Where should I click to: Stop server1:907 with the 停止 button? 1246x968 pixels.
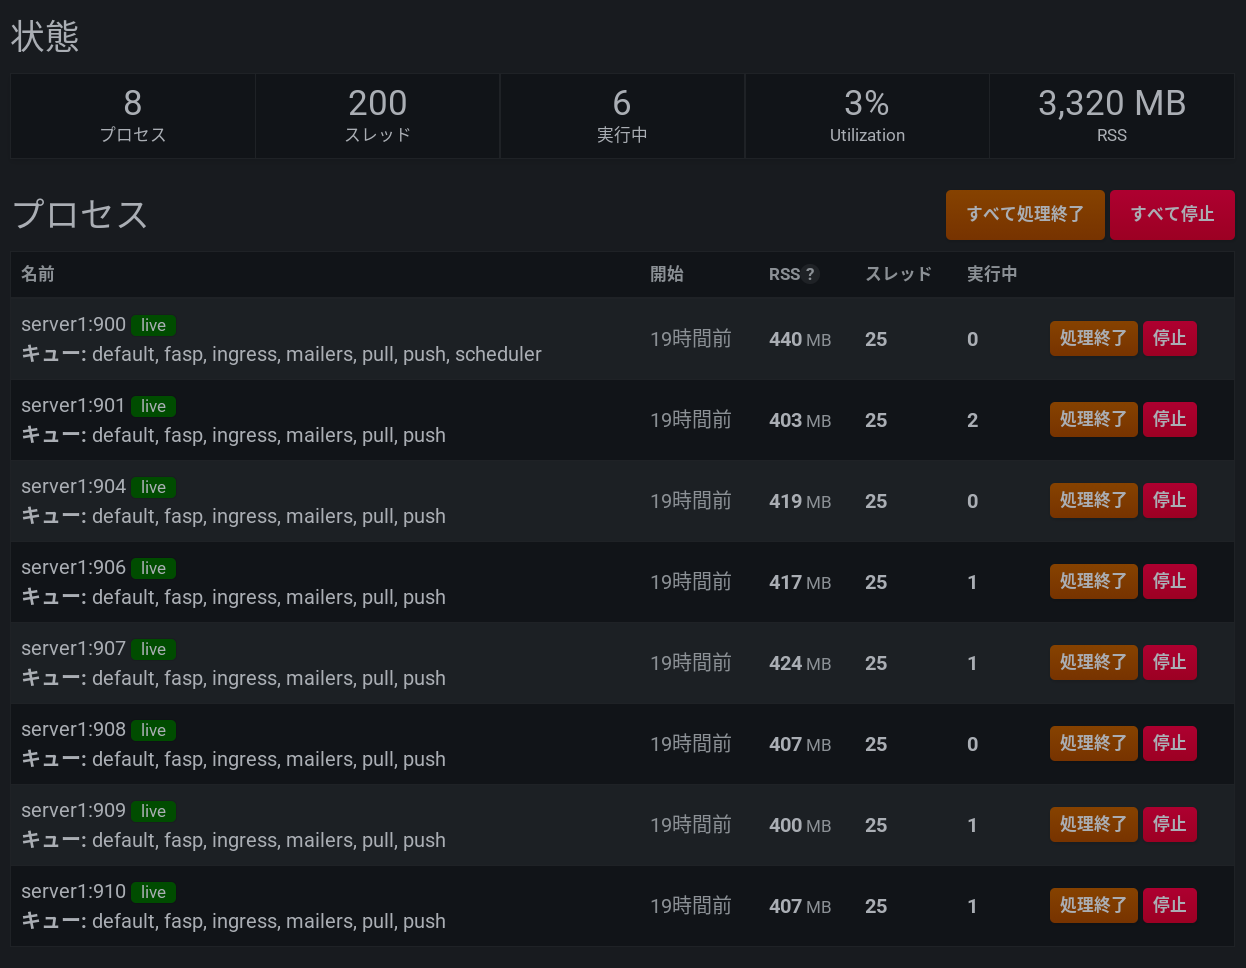1169,663
